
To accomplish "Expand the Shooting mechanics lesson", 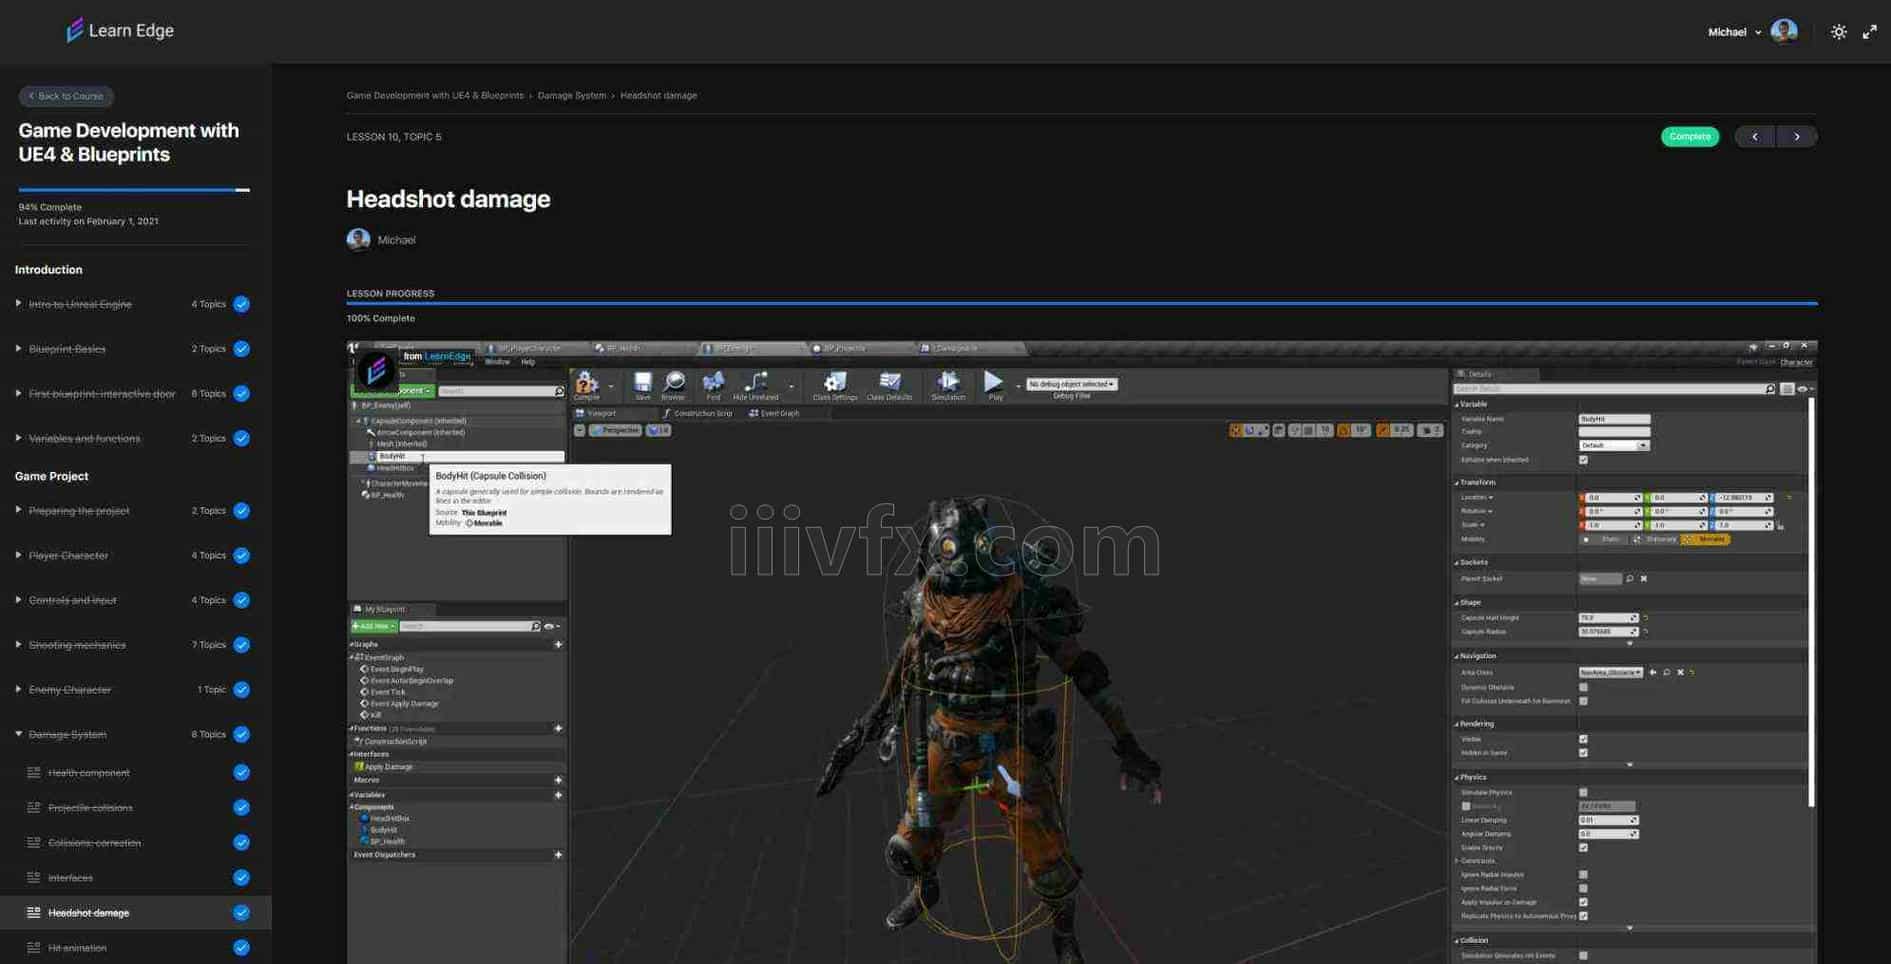I will pyautogui.click(x=18, y=645).
